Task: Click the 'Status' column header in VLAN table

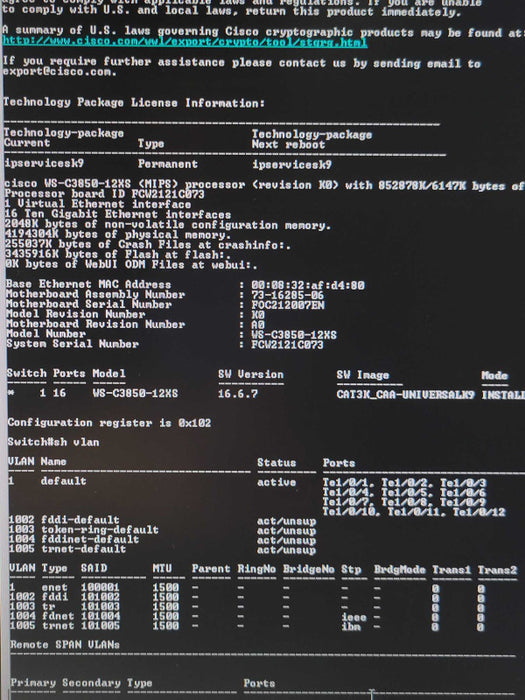Action: 276,462
